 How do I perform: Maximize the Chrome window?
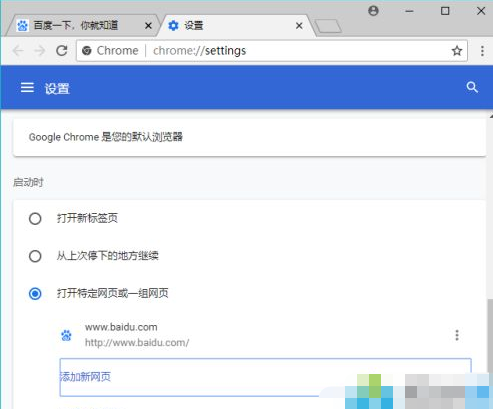click(x=445, y=11)
